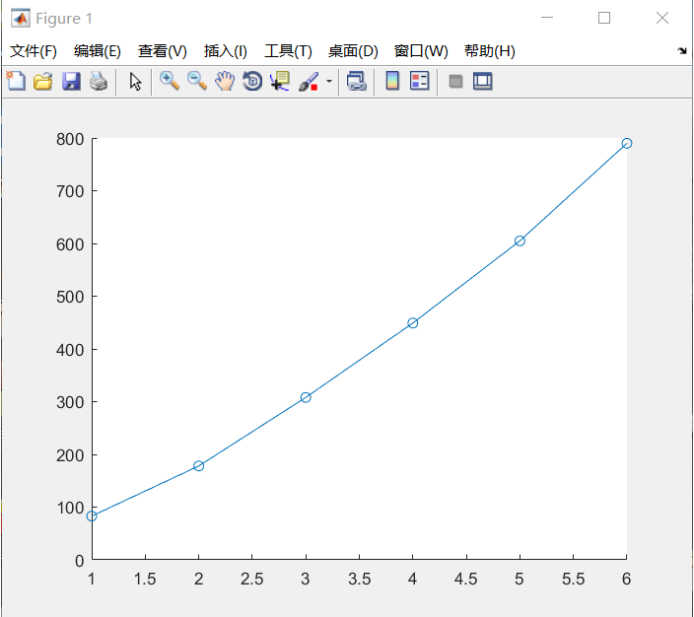Select the Brush data tool
Screen dimensions: 694x617
click(309, 81)
